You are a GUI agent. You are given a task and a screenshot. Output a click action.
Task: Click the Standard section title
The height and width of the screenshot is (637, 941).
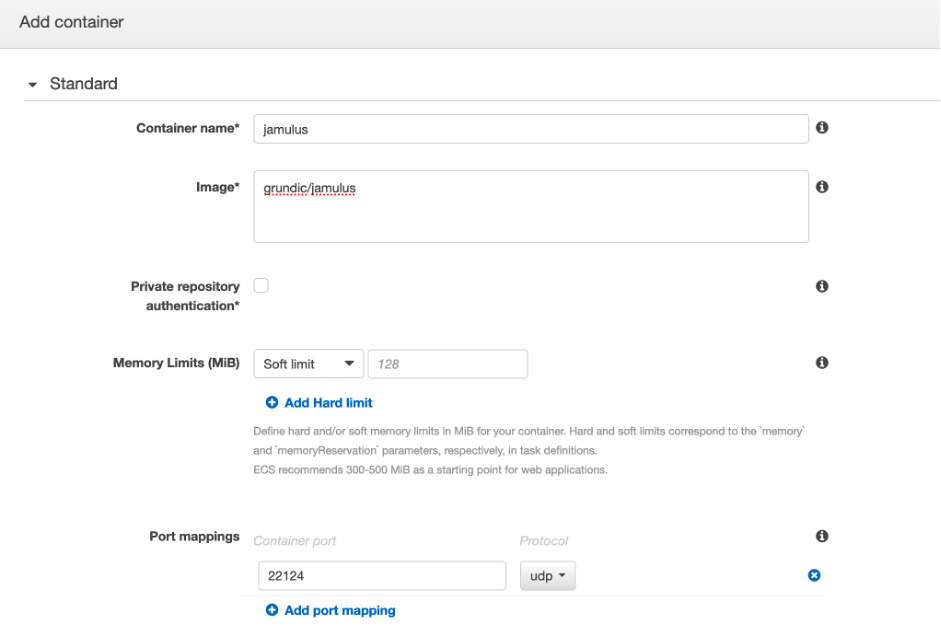coord(83,84)
